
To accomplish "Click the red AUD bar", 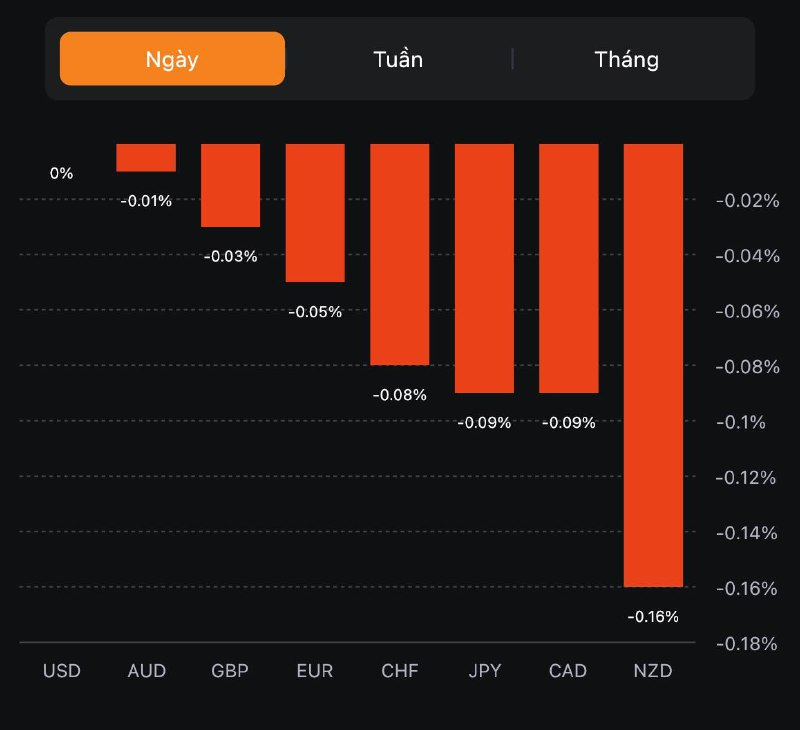I will (x=146, y=158).
